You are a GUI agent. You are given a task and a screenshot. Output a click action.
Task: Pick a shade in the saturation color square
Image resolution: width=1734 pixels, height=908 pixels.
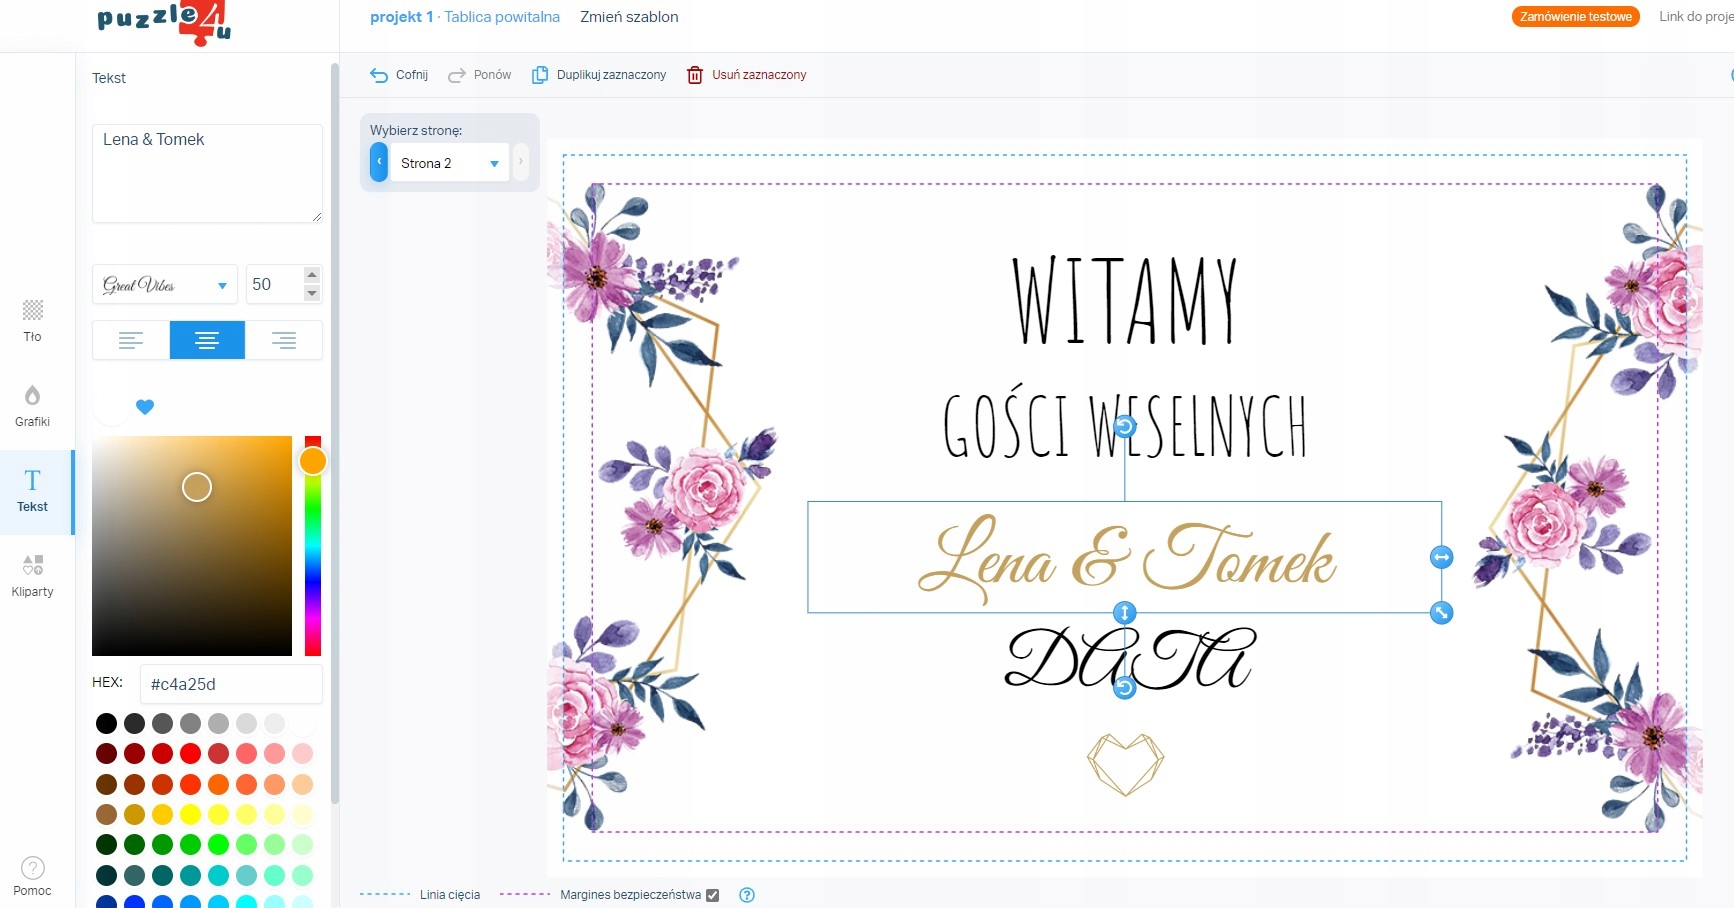(x=192, y=546)
